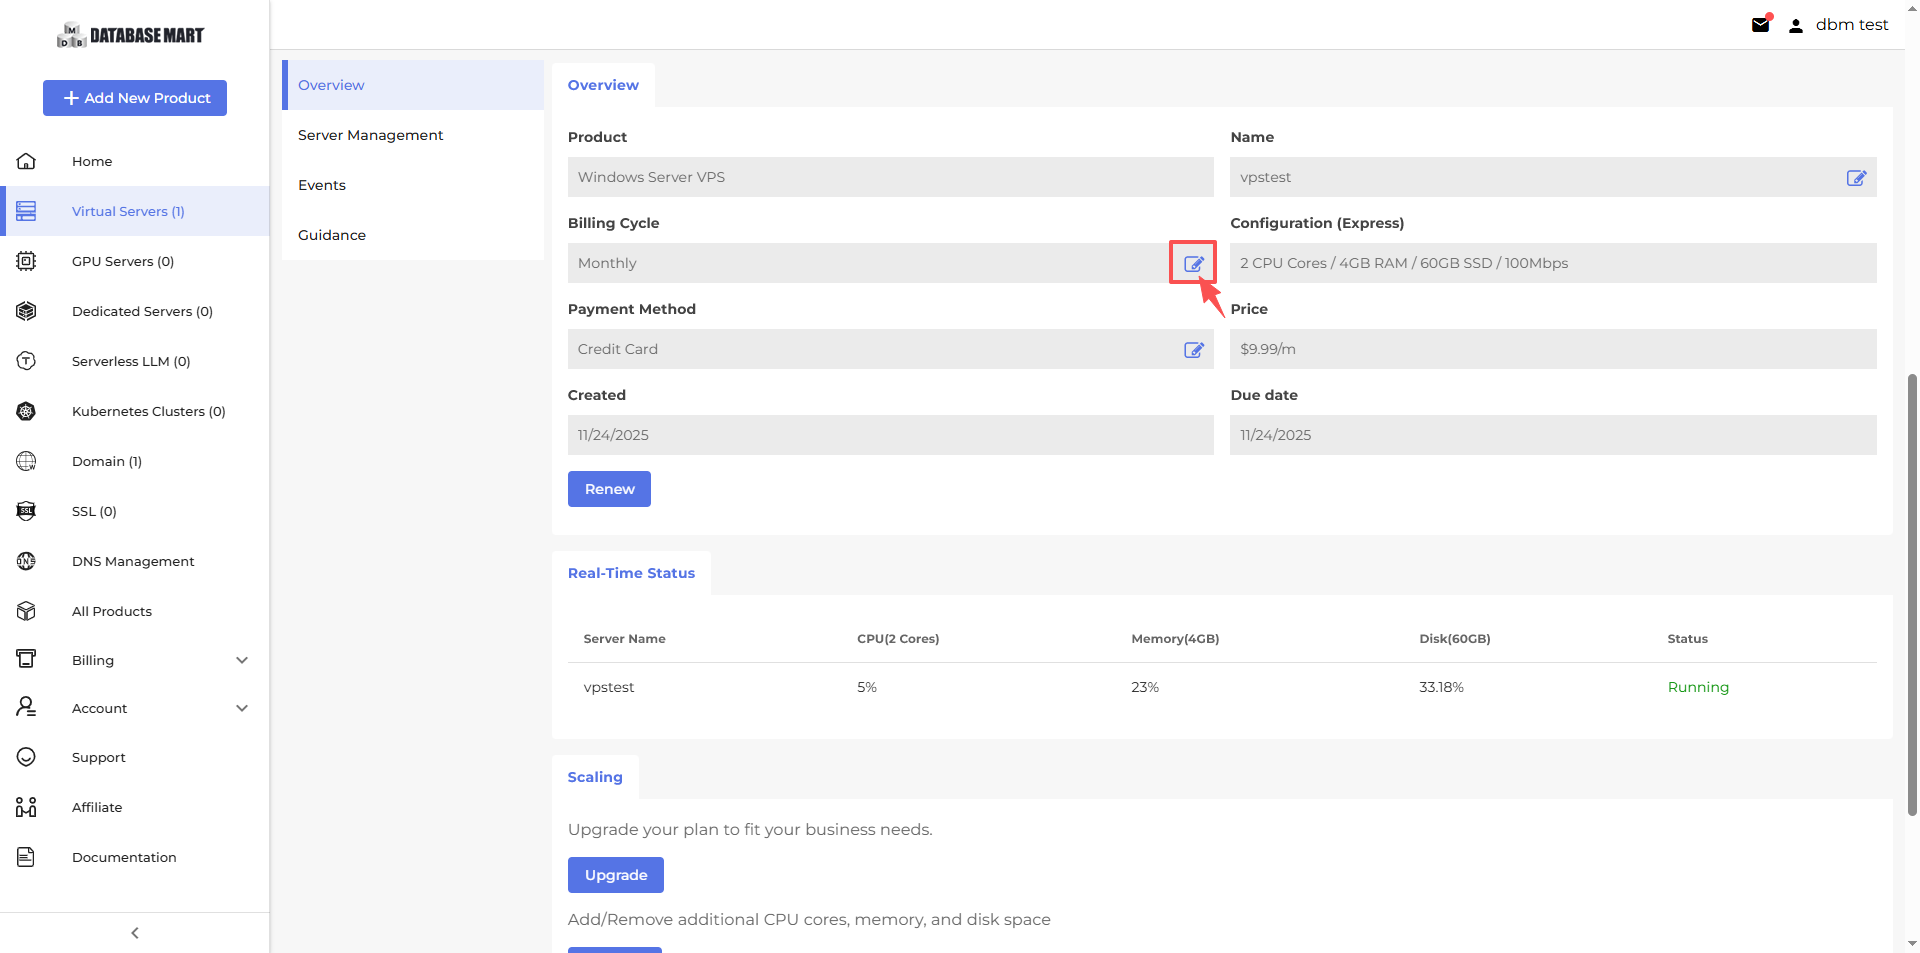Open the Guidance section
1920x953 pixels.
(413, 235)
